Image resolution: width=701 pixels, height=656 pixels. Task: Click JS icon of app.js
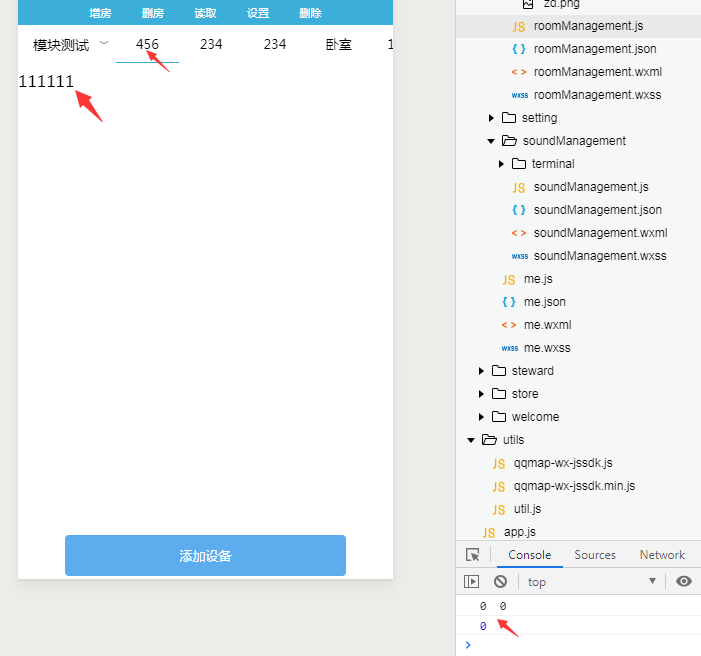[489, 533]
